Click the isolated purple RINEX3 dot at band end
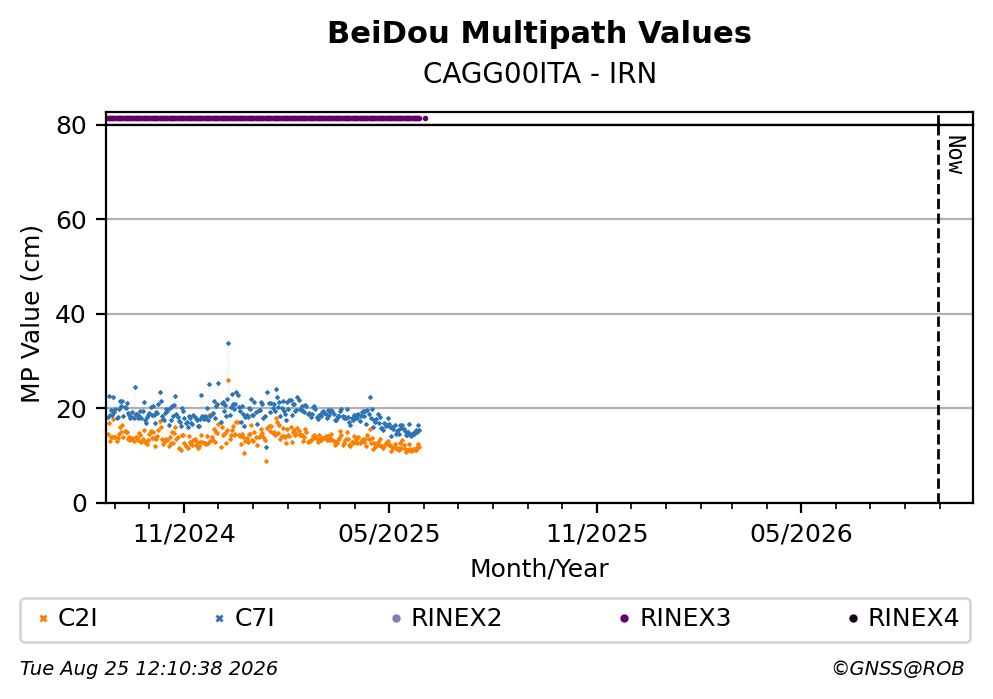The width and height of the screenshot is (993, 699). click(x=426, y=118)
